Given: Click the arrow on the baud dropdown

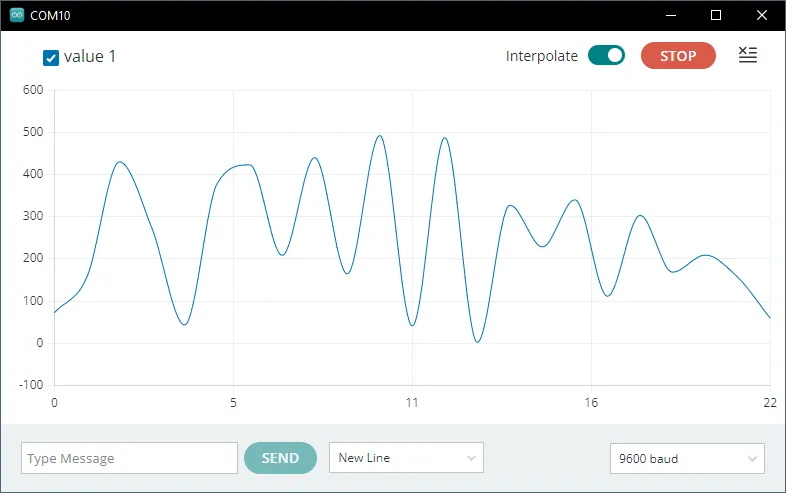Looking at the screenshot, I should 752,459.
